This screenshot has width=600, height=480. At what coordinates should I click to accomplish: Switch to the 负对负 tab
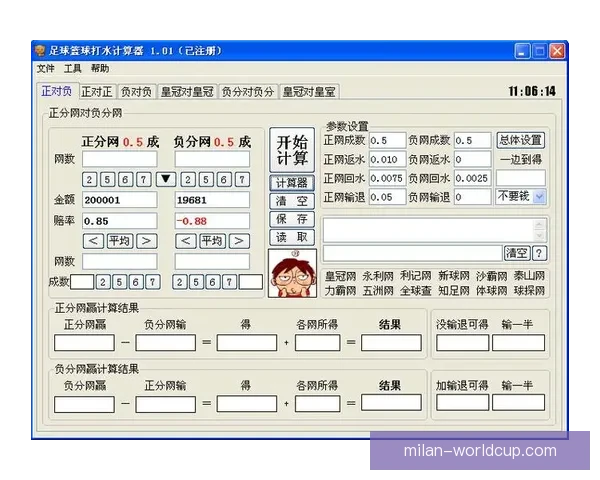136,92
